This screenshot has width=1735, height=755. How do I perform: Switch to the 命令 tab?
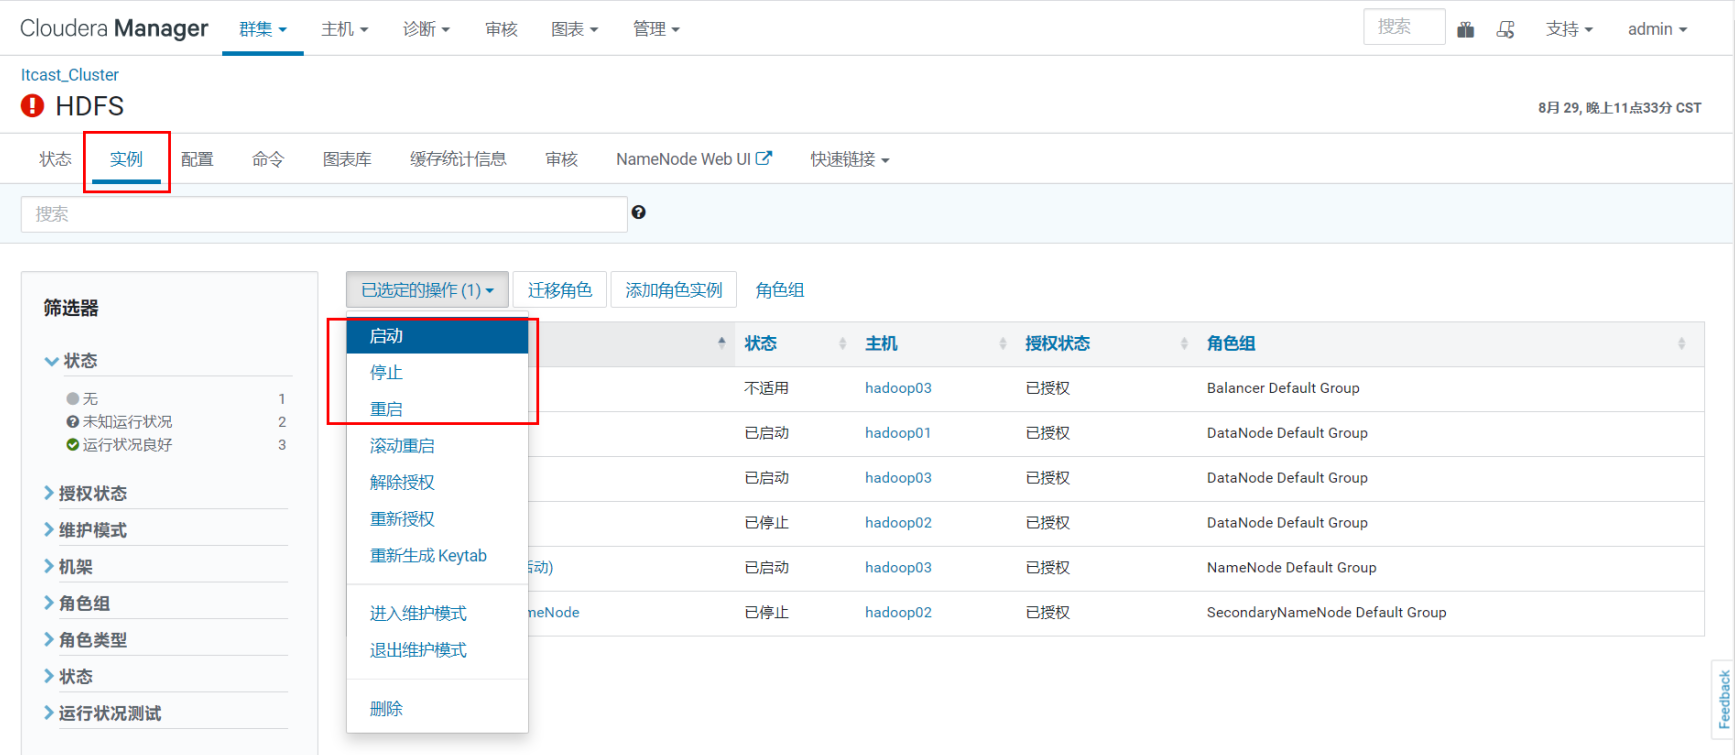(x=268, y=159)
